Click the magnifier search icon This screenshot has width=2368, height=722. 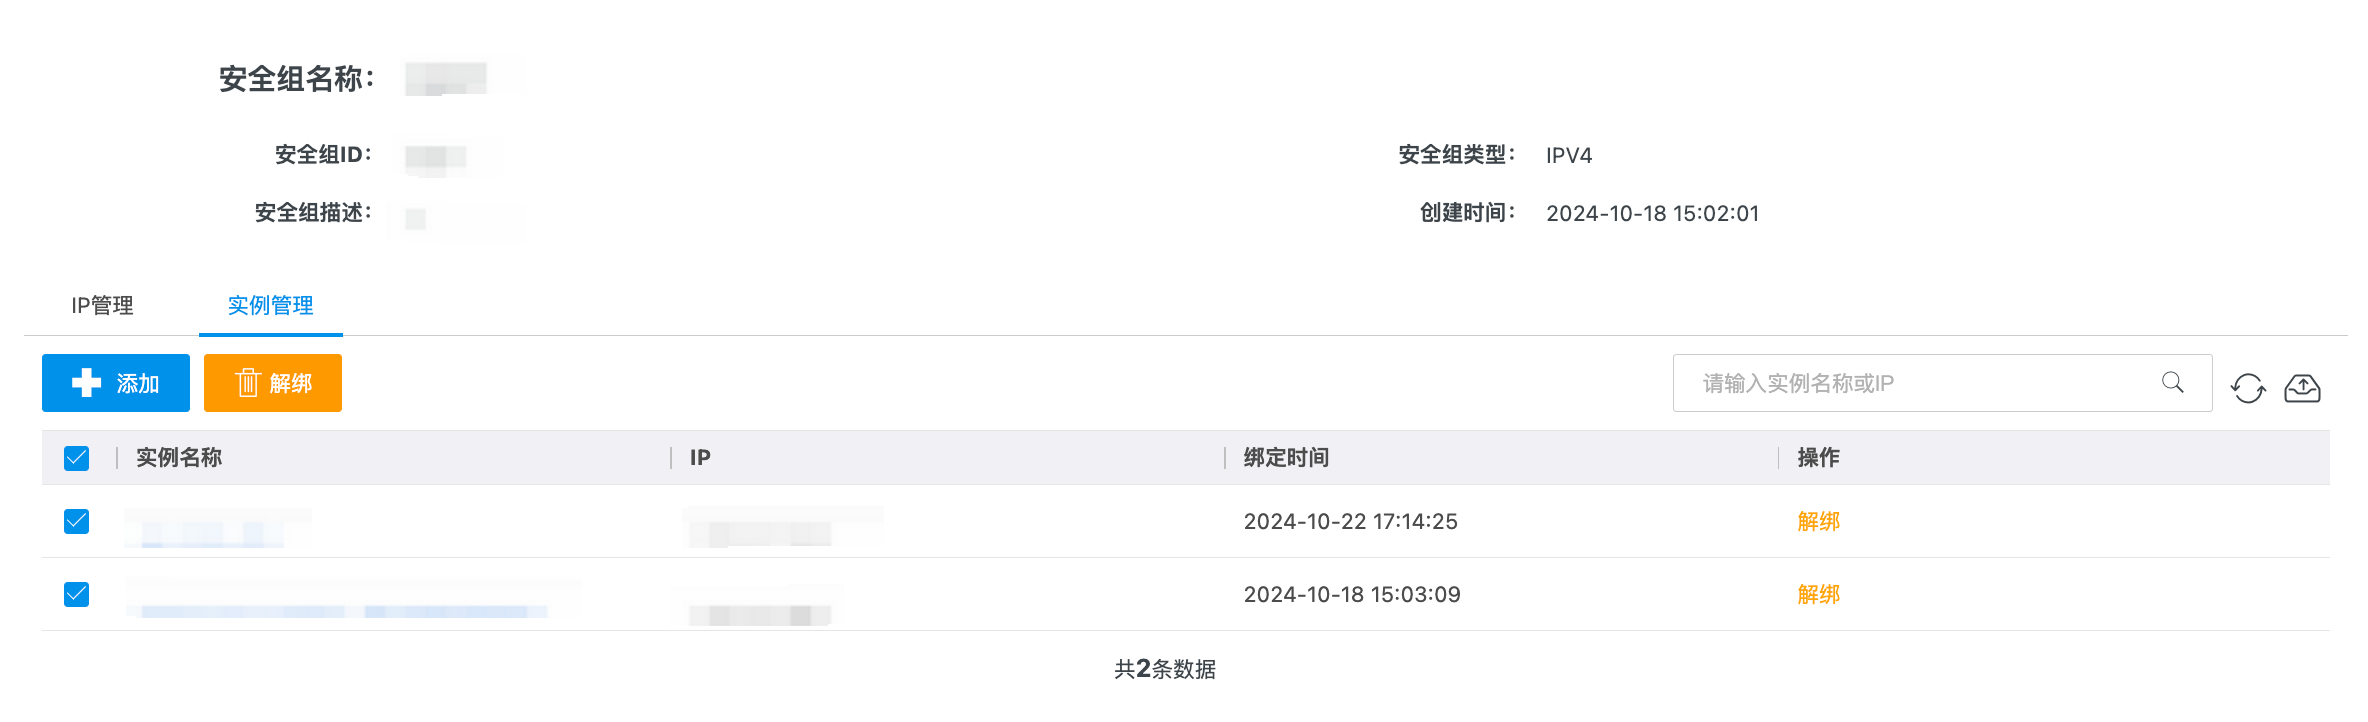2172,382
